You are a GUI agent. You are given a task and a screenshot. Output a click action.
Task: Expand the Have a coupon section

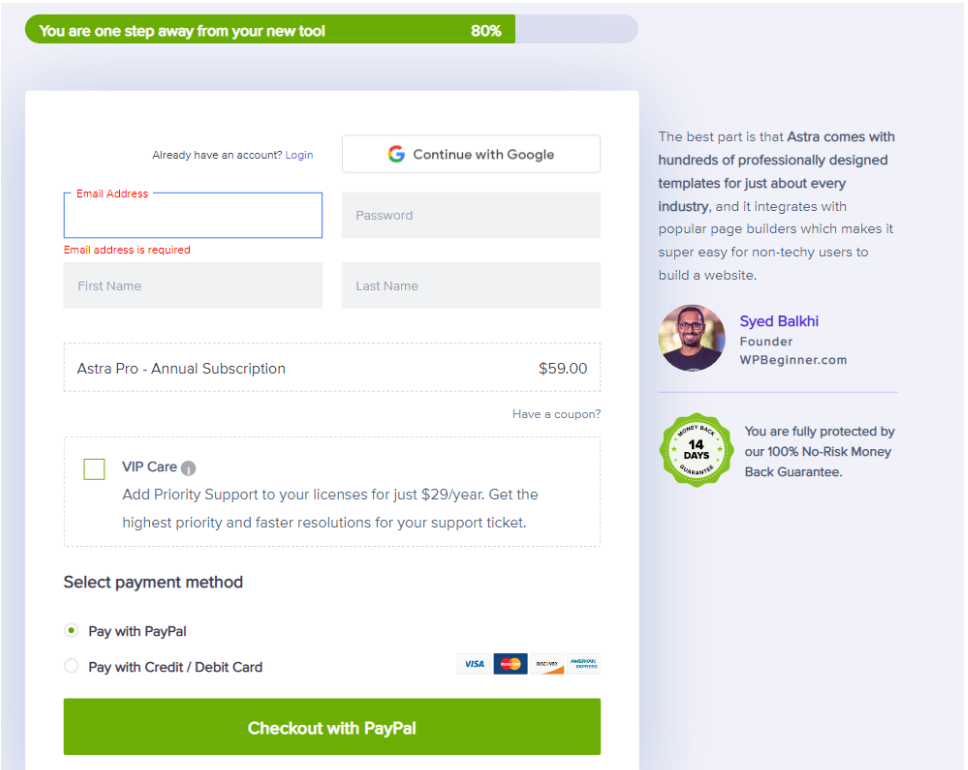tap(557, 413)
